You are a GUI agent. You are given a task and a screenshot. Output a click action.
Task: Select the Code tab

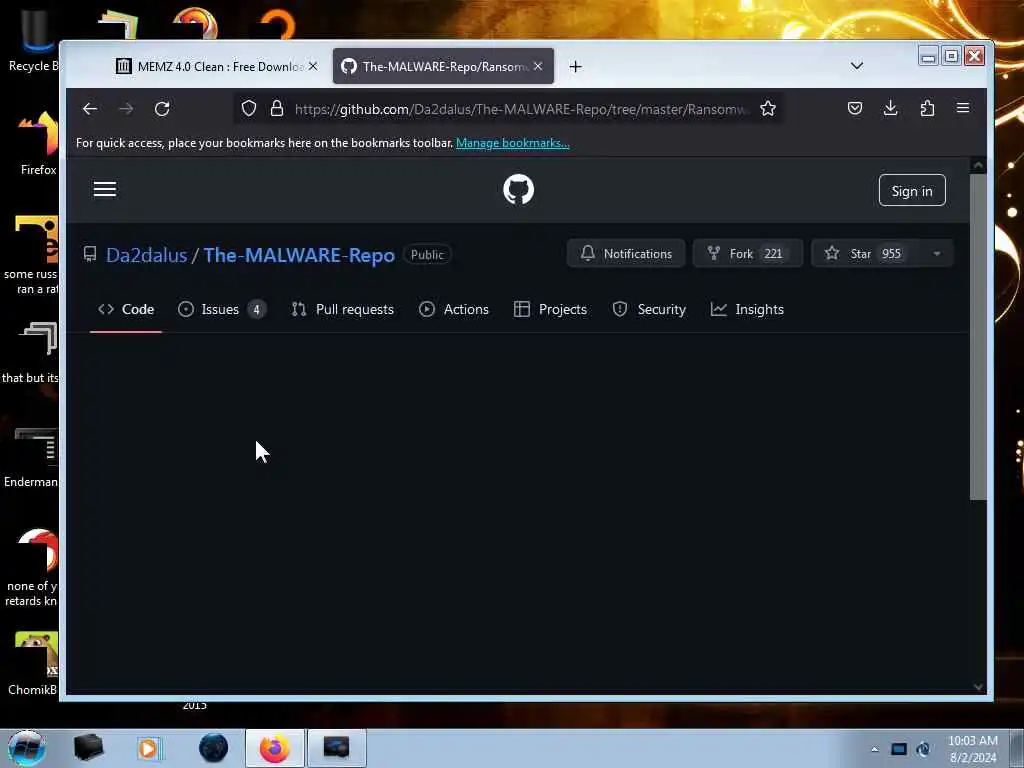pyautogui.click(x=126, y=310)
